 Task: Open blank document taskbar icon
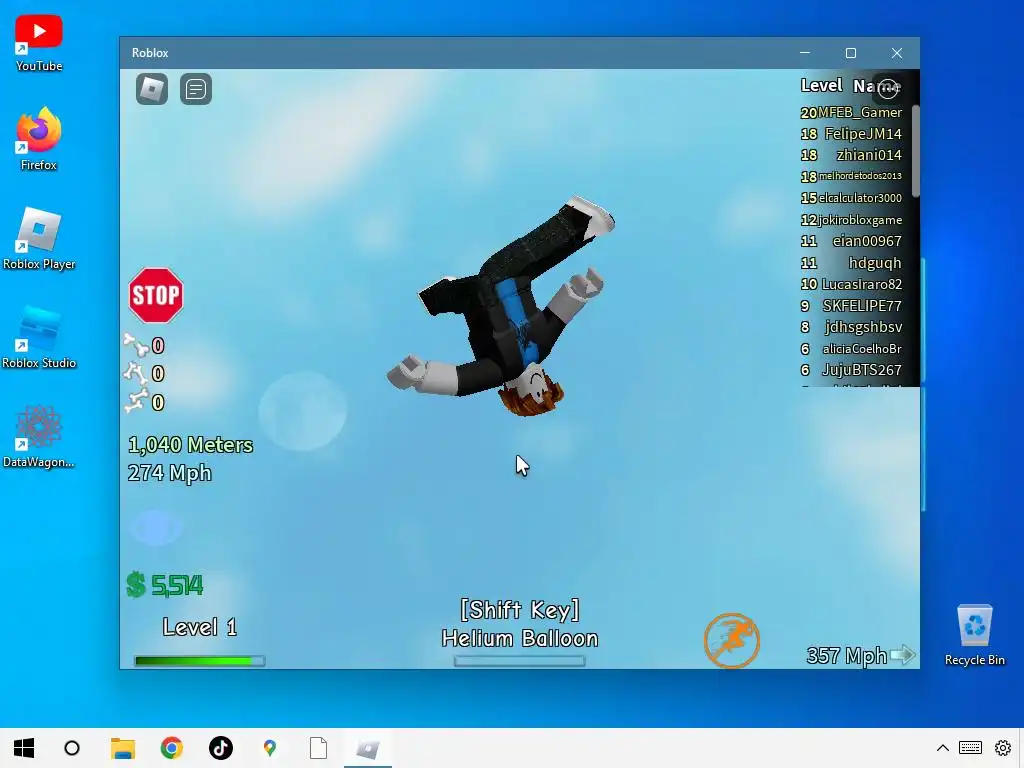318,748
